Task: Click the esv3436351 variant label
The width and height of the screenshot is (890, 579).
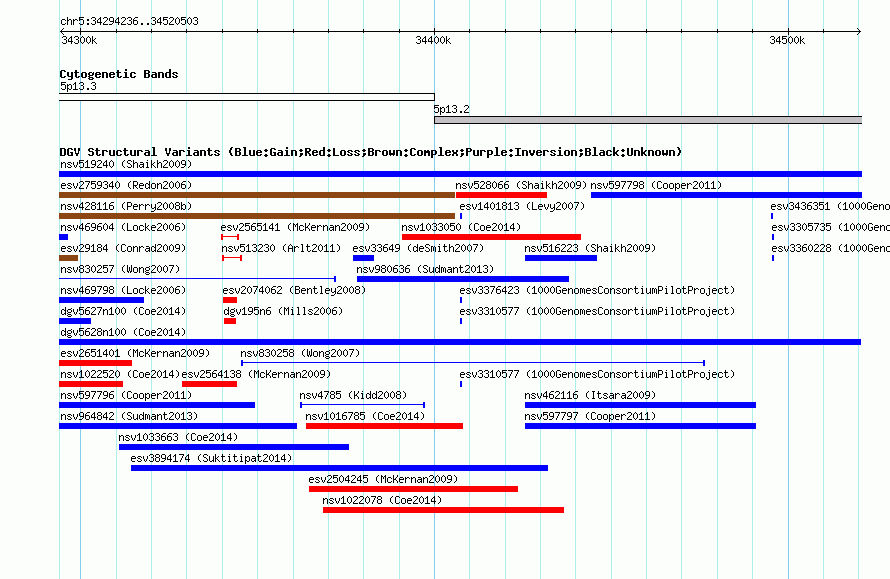Action: tap(830, 206)
